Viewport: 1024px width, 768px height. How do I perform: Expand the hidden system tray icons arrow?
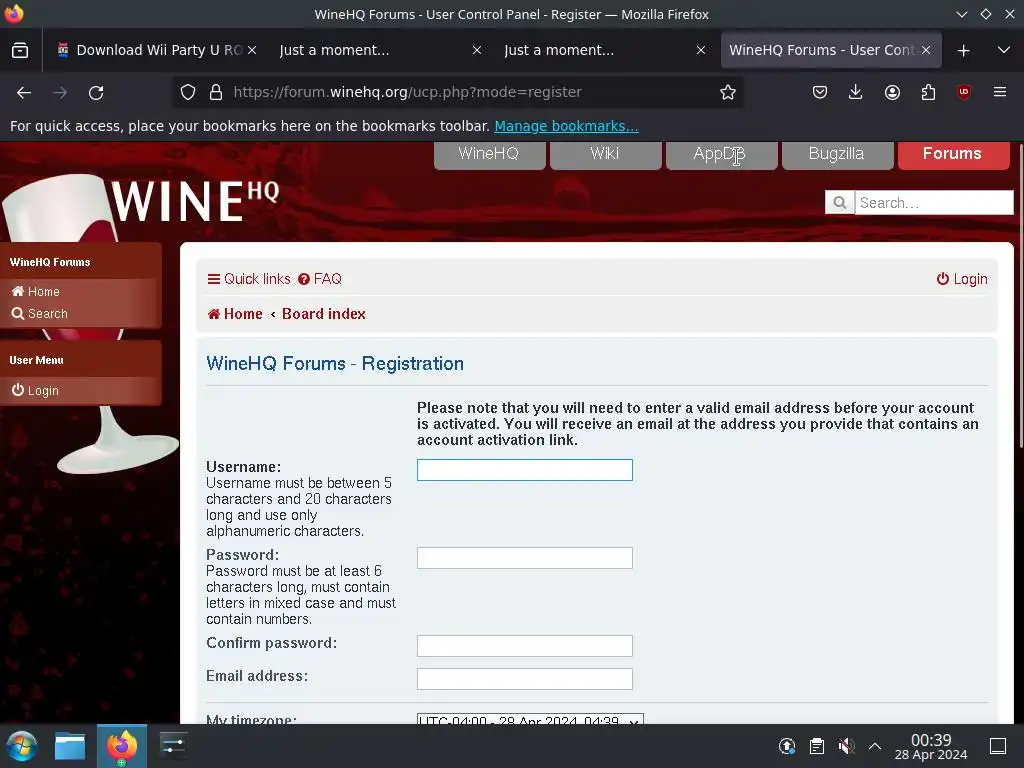coord(874,746)
